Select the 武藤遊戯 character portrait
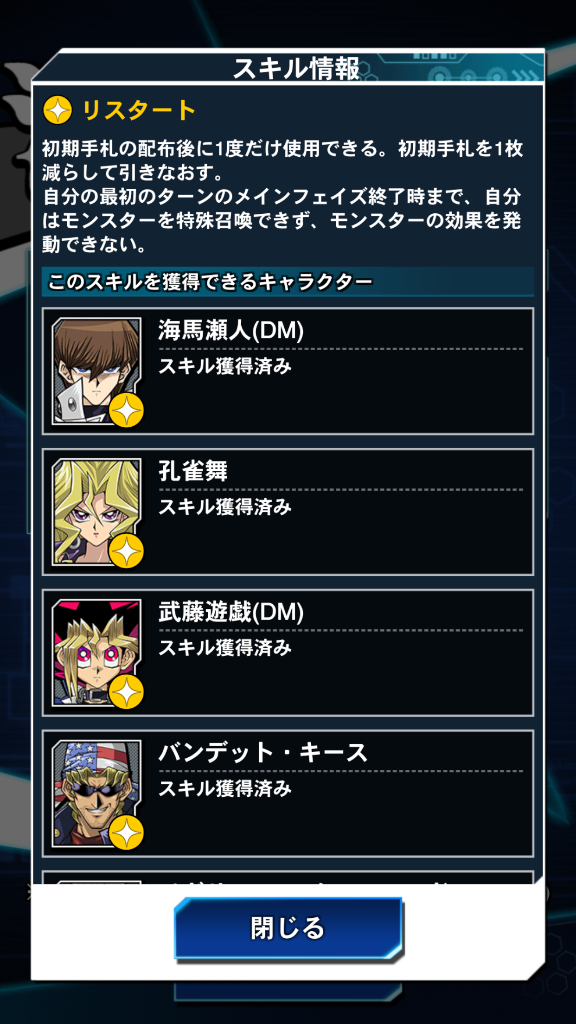 (x=97, y=653)
